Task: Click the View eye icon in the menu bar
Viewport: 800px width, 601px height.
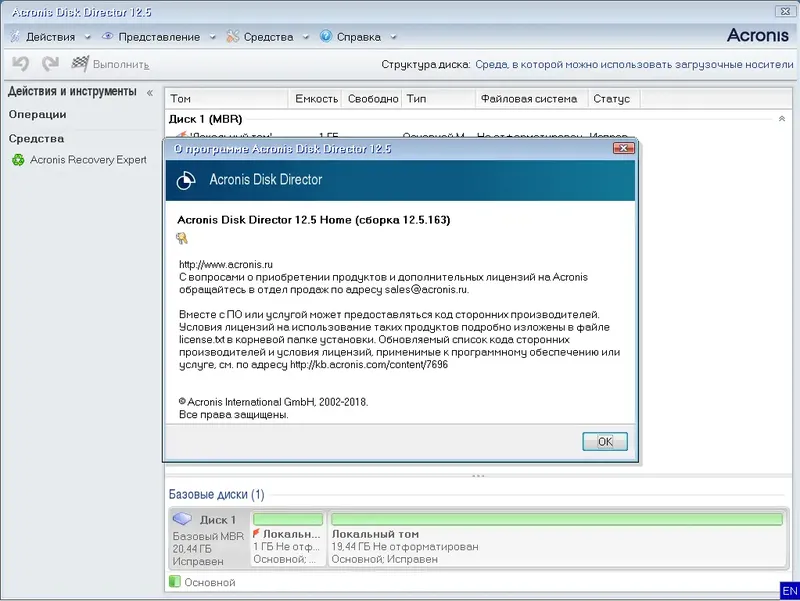Action: 107,36
